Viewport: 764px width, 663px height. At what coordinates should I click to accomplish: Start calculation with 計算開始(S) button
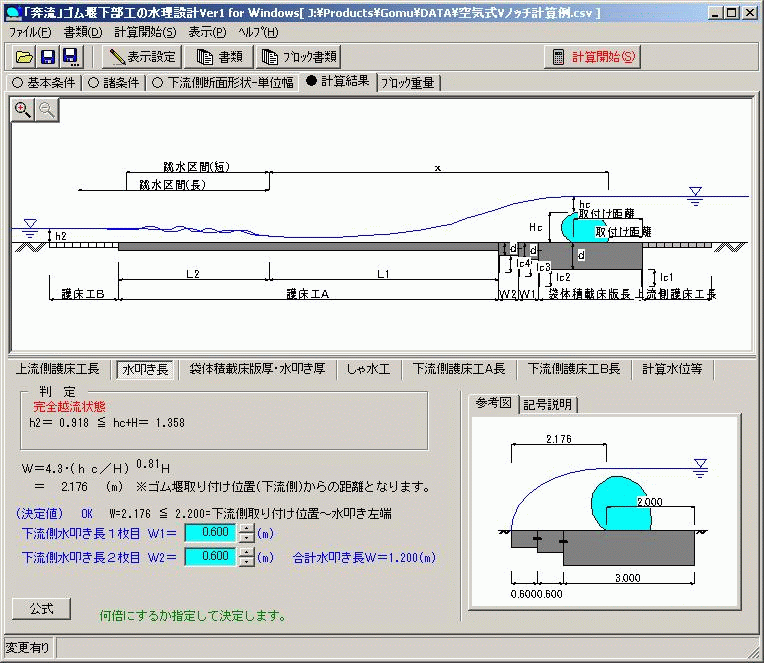(x=592, y=57)
